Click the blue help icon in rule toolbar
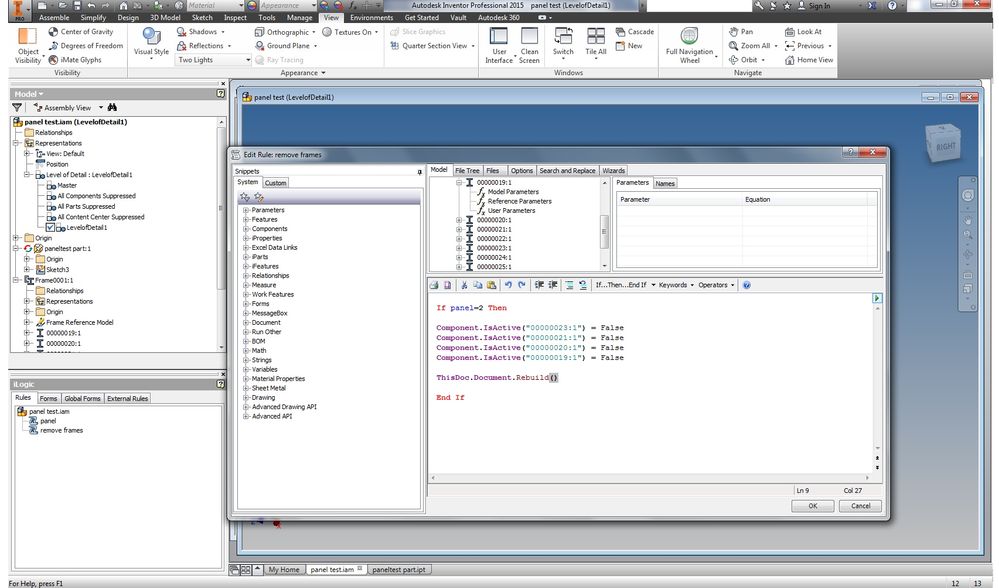The image size is (999, 588). [747, 285]
